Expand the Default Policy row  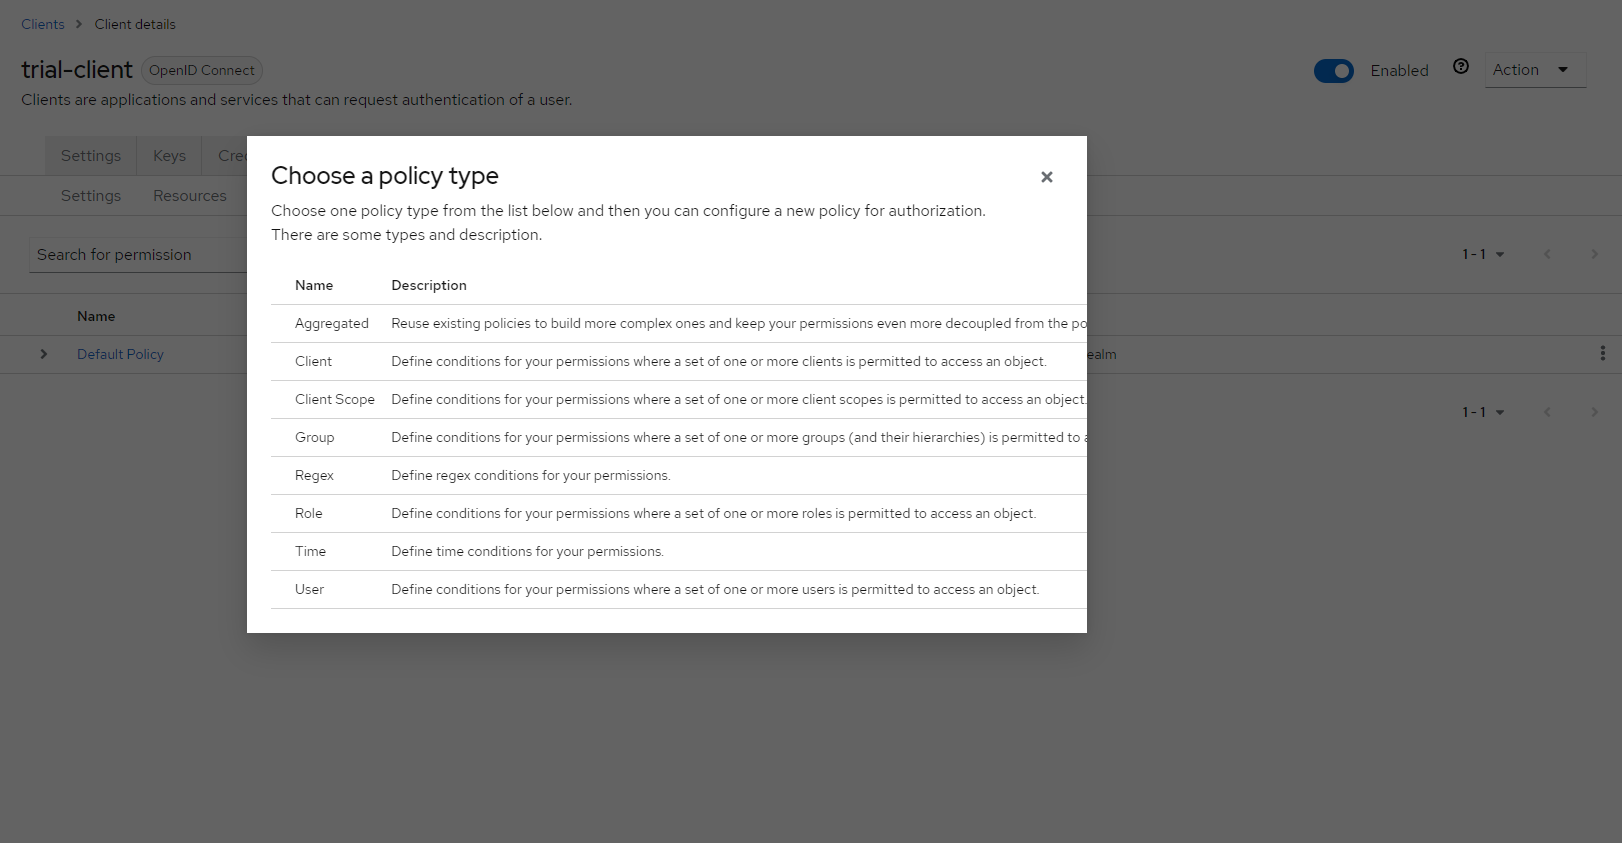tap(43, 353)
